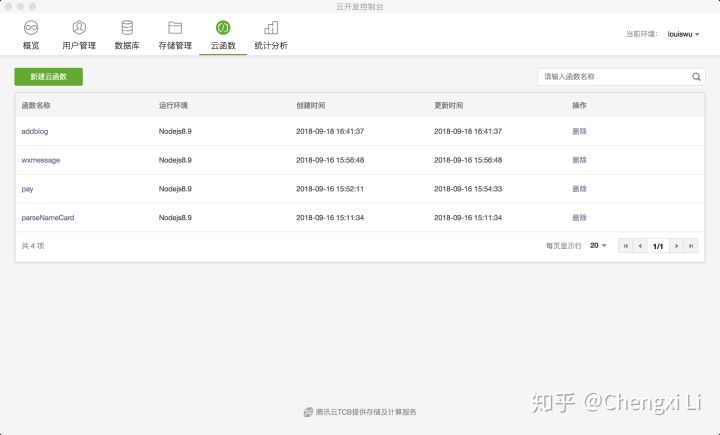Open the 用户管理 user management icon
This screenshot has width=720, height=435.
(79, 28)
